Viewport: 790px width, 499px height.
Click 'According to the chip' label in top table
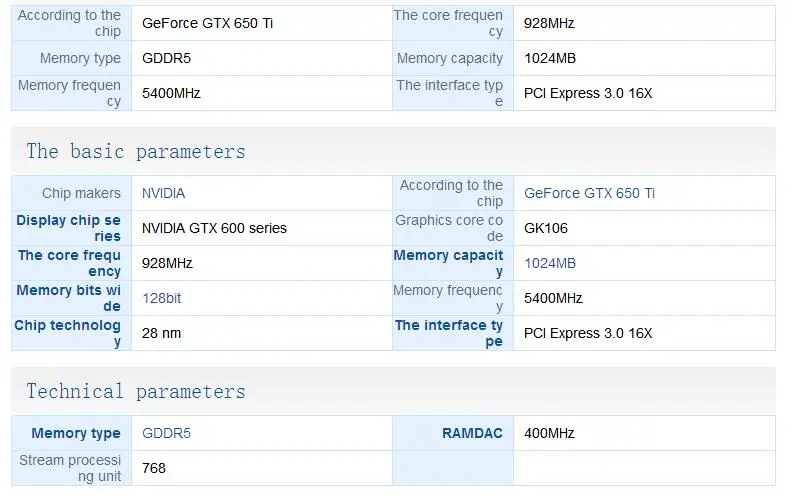click(x=70, y=23)
